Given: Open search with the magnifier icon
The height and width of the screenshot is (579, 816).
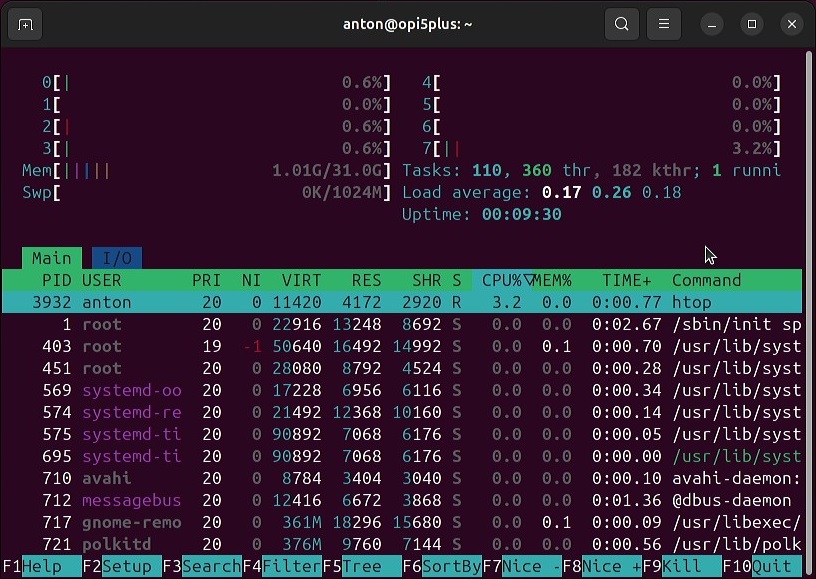Looking at the screenshot, I should tap(620, 24).
